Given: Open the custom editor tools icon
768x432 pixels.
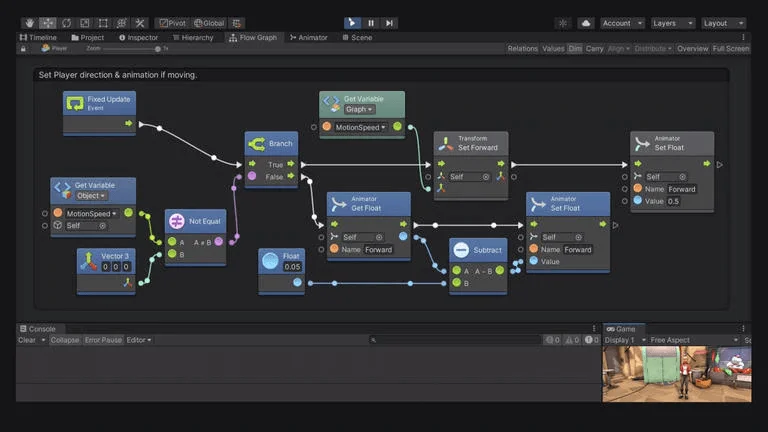Looking at the screenshot, I should [140, 23].
